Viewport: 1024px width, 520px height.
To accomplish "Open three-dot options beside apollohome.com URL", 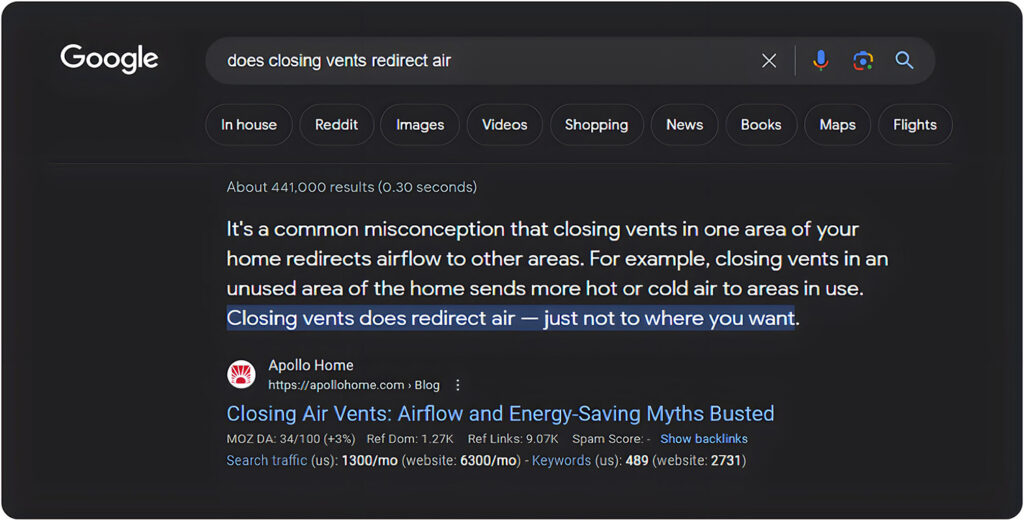I will pyautogui.click(x=458, y=385).
